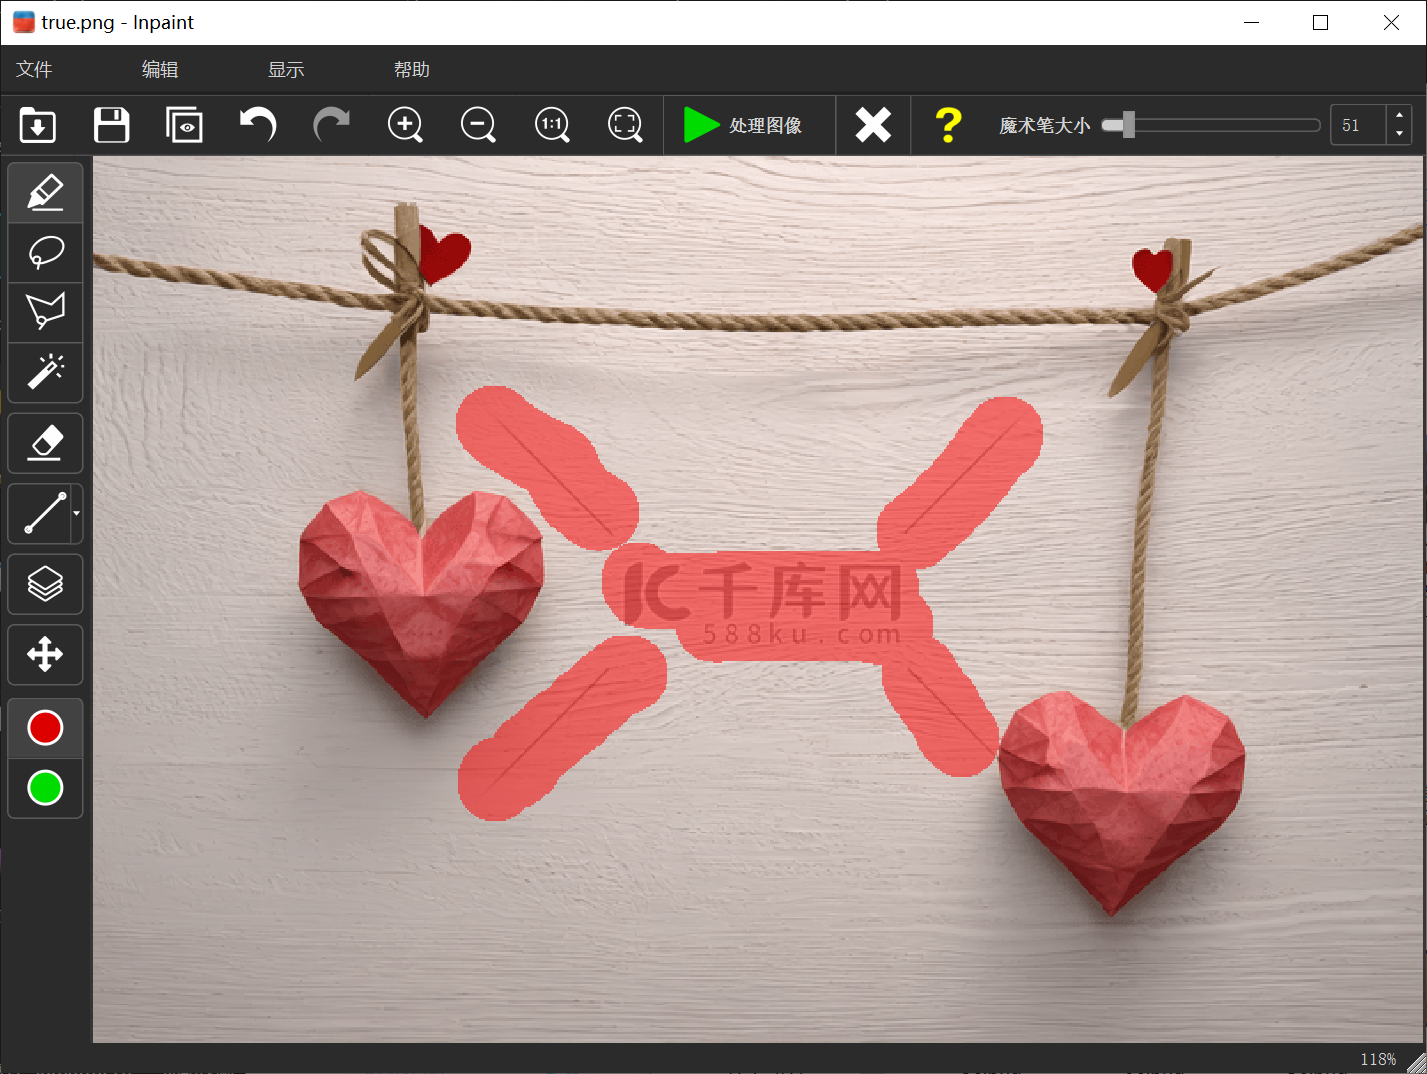
Task: Clear the selection with the X icon
Action: tap(873, 125)
